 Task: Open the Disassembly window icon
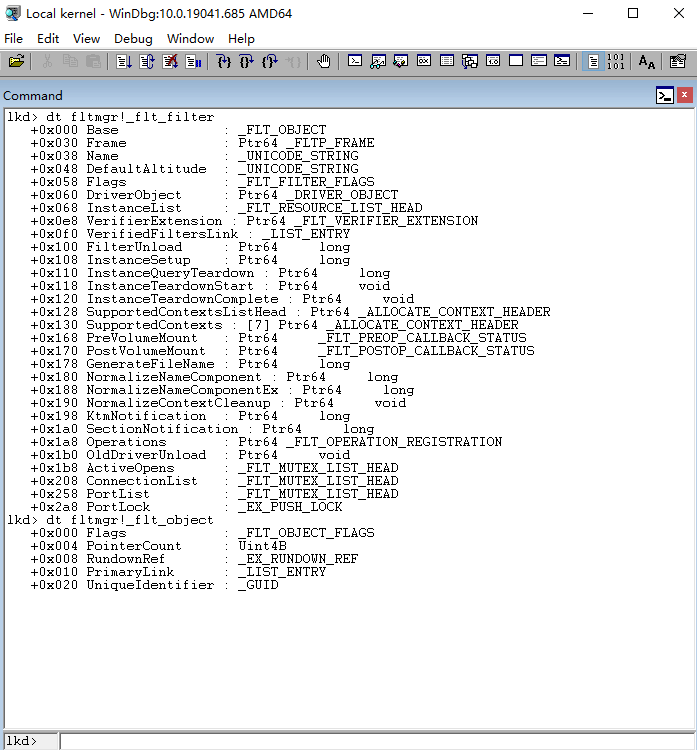click(x=493, y=61)
